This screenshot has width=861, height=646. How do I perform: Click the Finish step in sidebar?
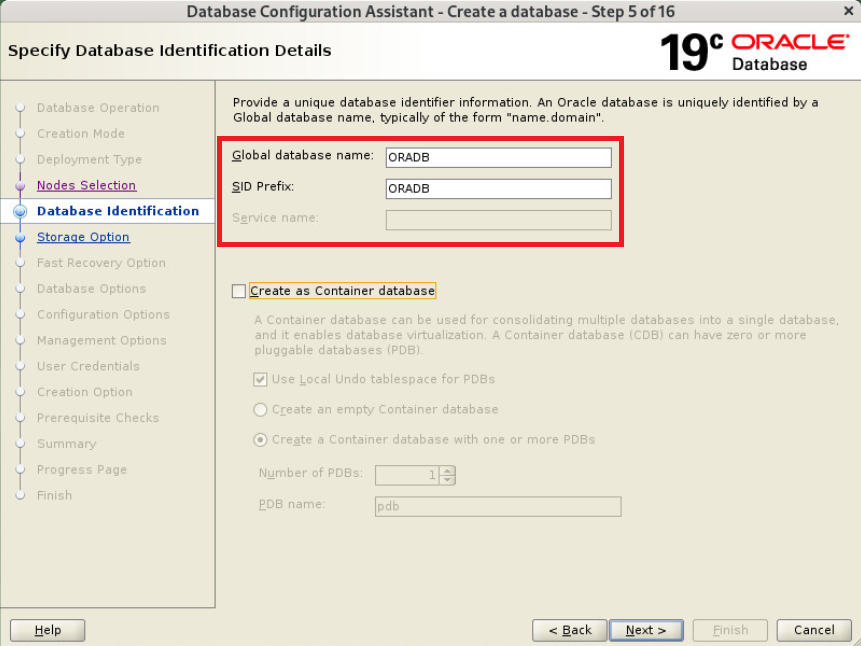[x=54, y=495]
